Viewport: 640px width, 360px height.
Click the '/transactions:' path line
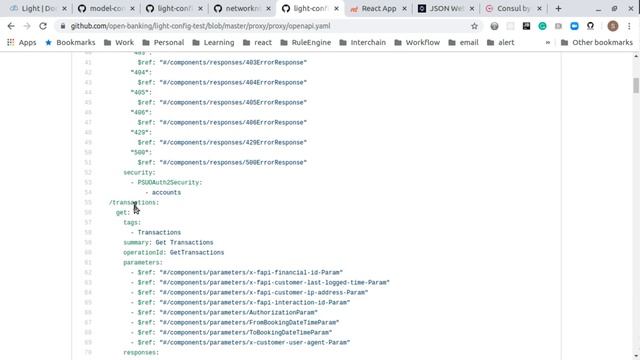[134, 202]
